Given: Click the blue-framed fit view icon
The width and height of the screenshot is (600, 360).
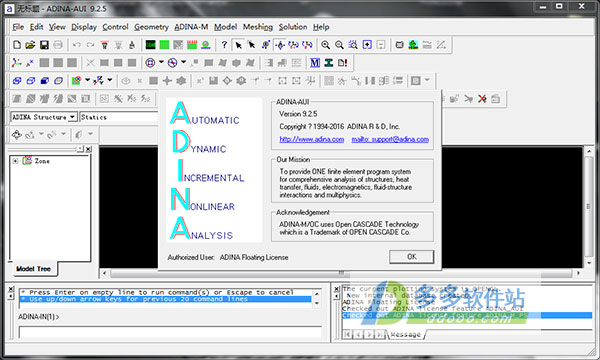Looking at the screenshot, I should 367,45.
